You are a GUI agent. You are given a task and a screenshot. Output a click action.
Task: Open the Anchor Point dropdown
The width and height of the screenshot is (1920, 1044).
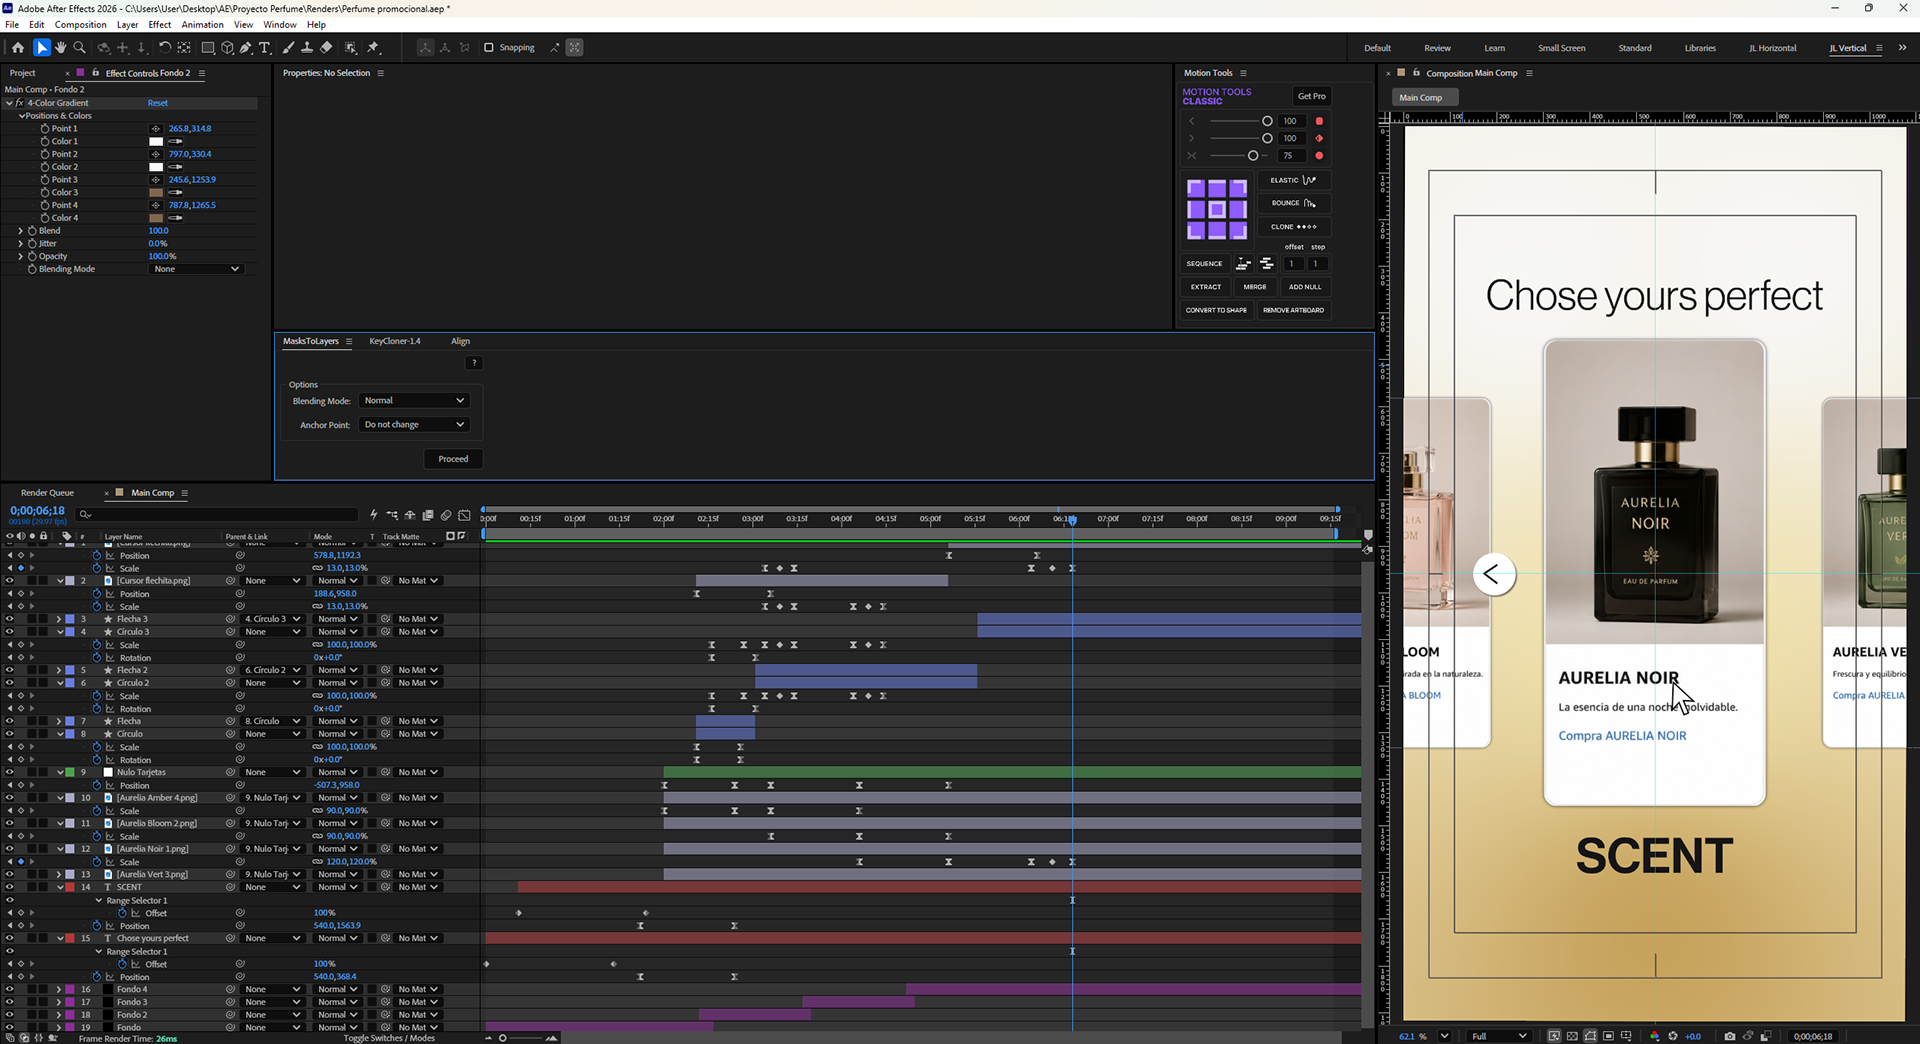click(x=414, y=424)
